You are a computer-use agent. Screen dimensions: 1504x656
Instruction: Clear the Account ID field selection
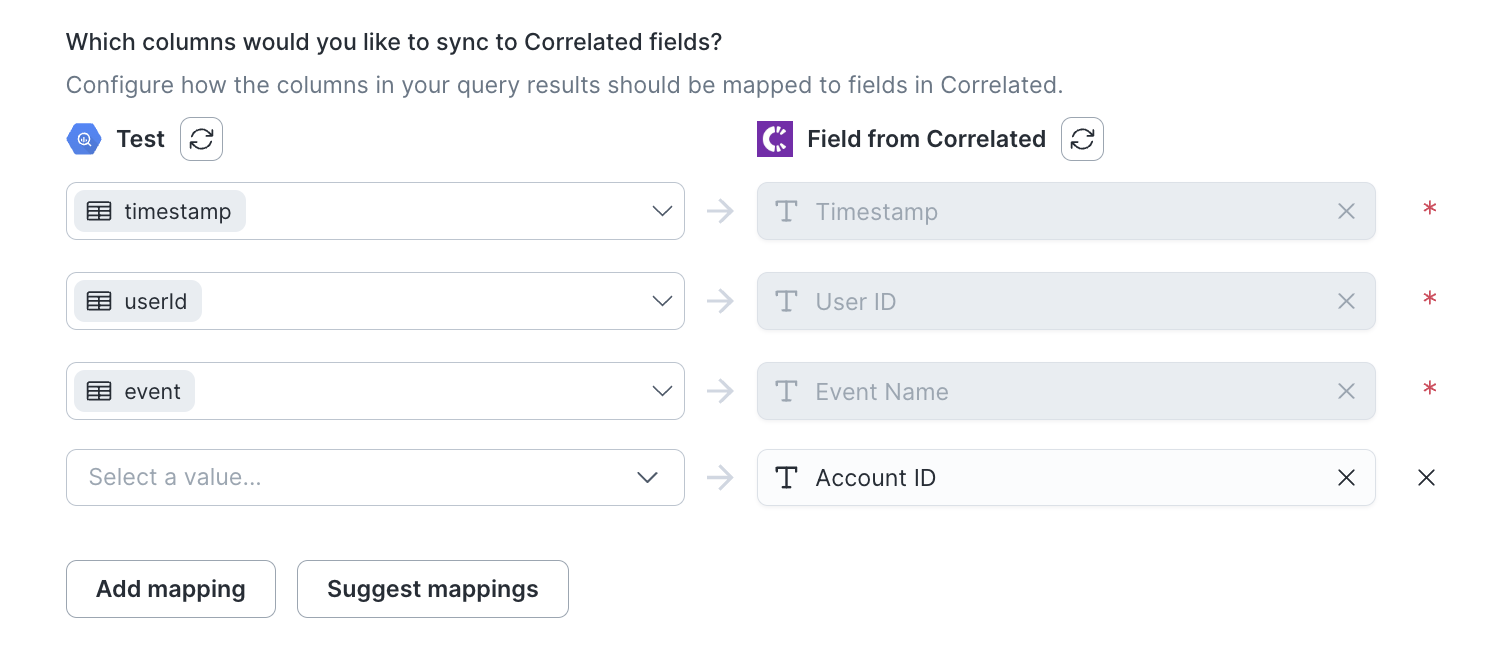point(1346,478)
